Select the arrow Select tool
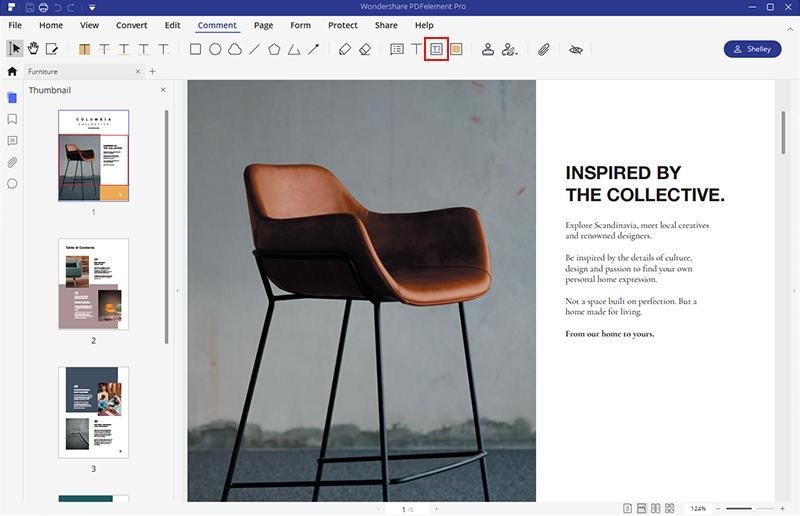800x516 pixels. pos(15,49)
